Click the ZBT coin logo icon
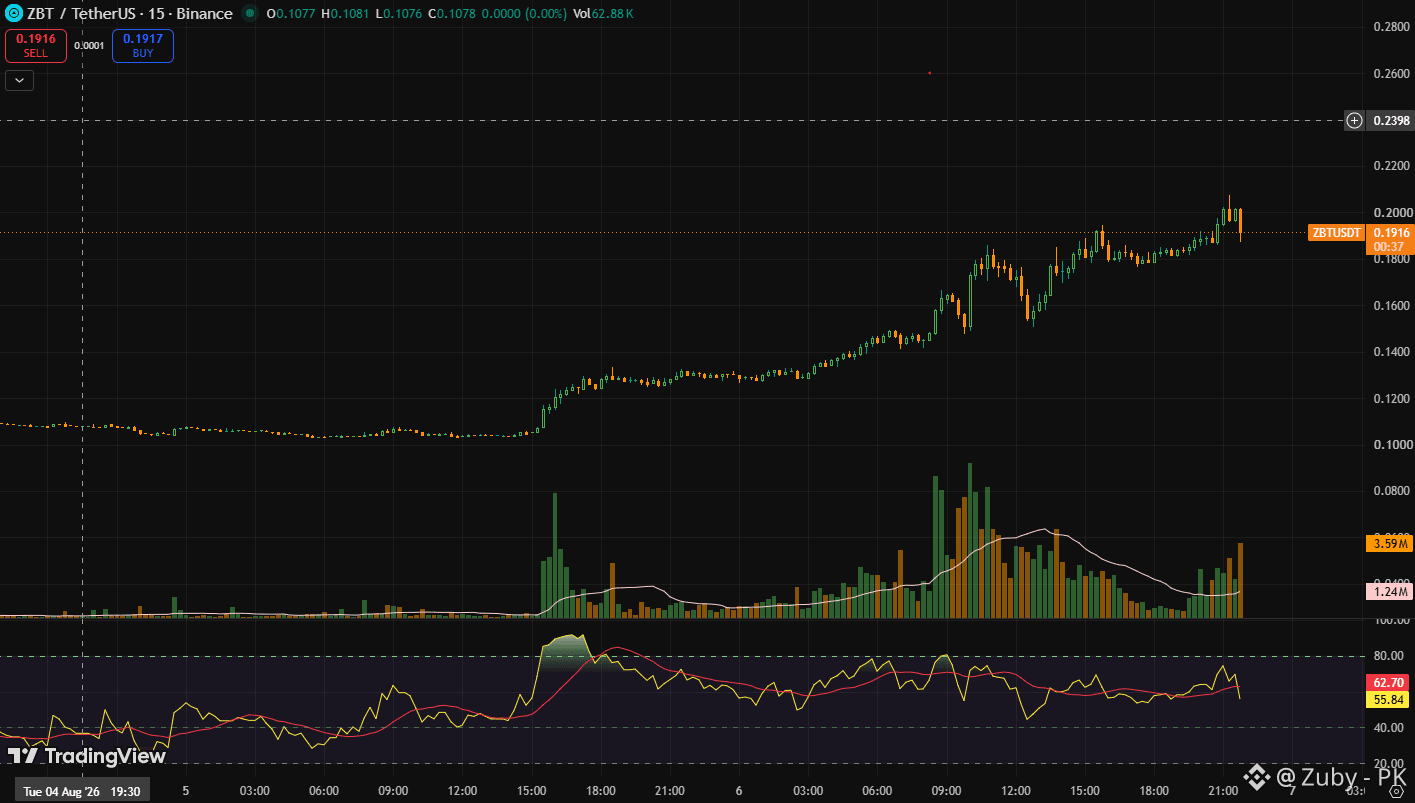Image resolution: width=1415 pixels, height=803 pixels. 15,14
